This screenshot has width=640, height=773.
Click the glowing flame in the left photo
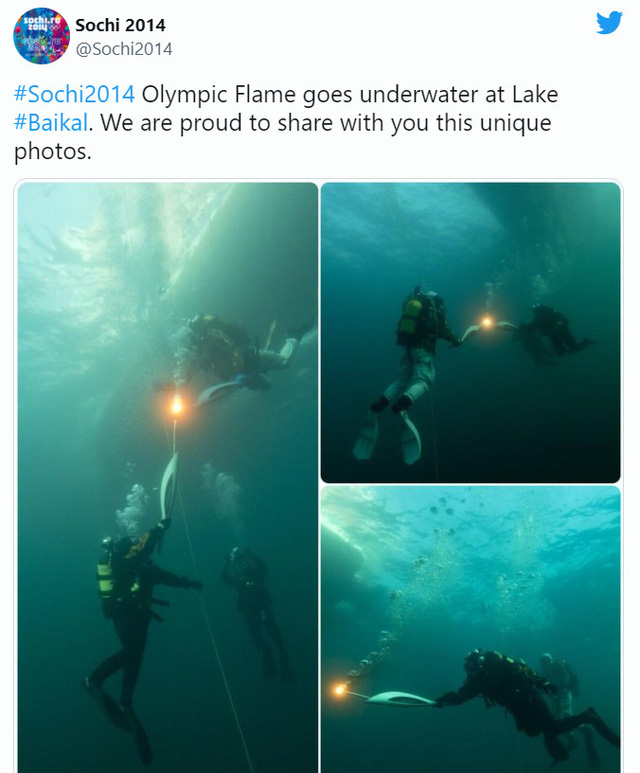pos(177,406)
